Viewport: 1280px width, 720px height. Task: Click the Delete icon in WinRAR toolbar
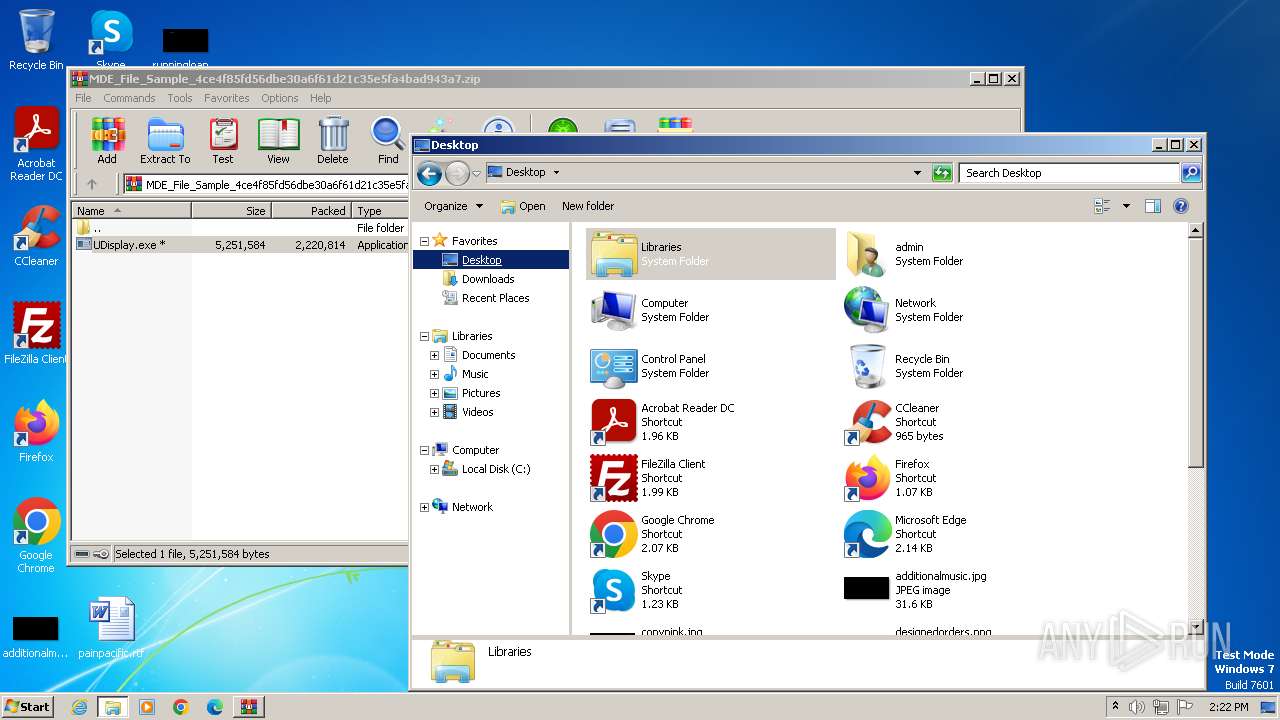[x=333, y=140]
